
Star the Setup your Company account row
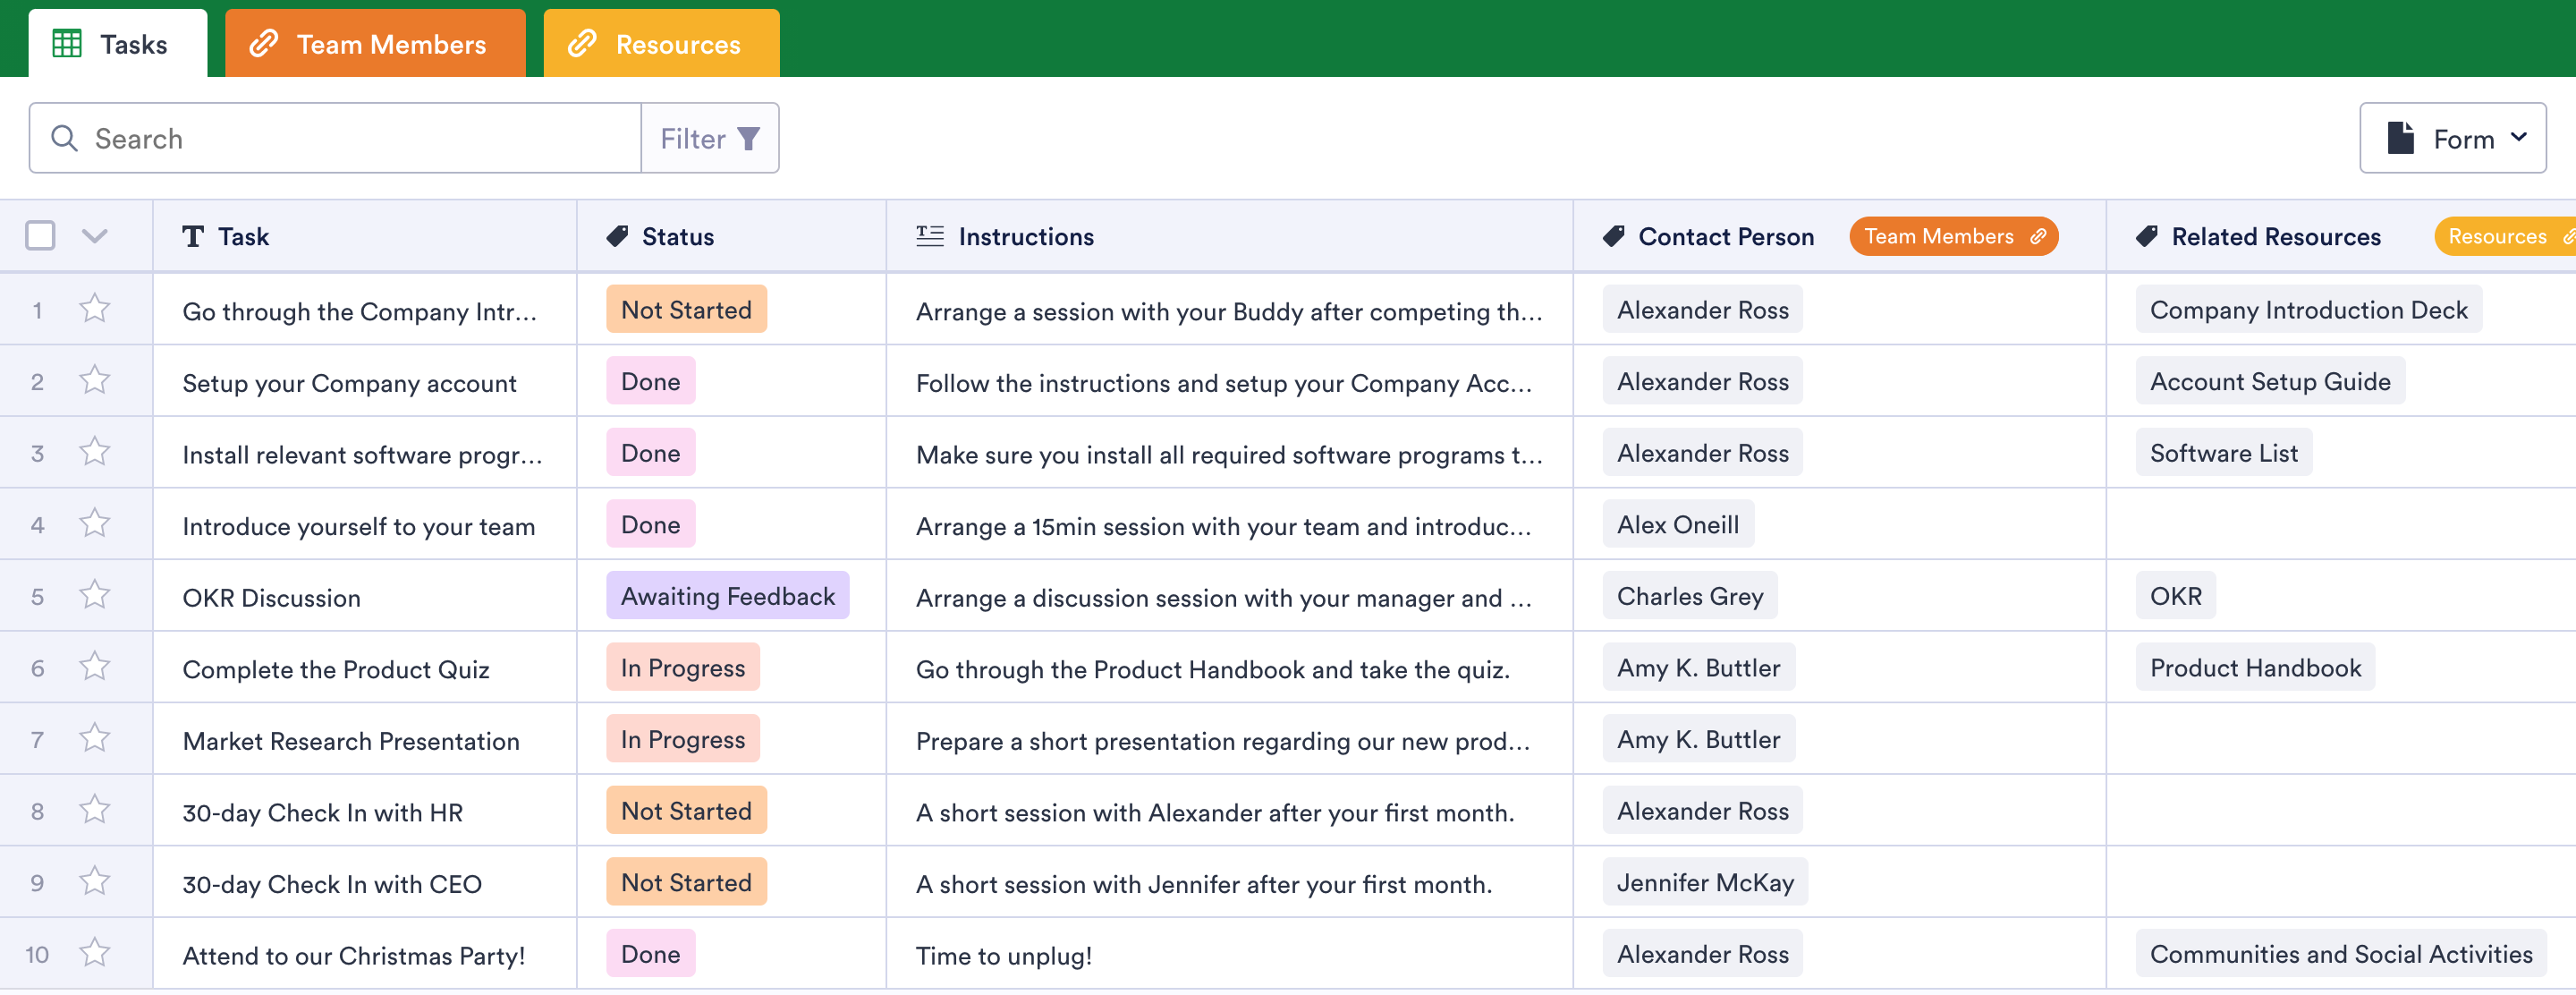(x=95, y=380)
